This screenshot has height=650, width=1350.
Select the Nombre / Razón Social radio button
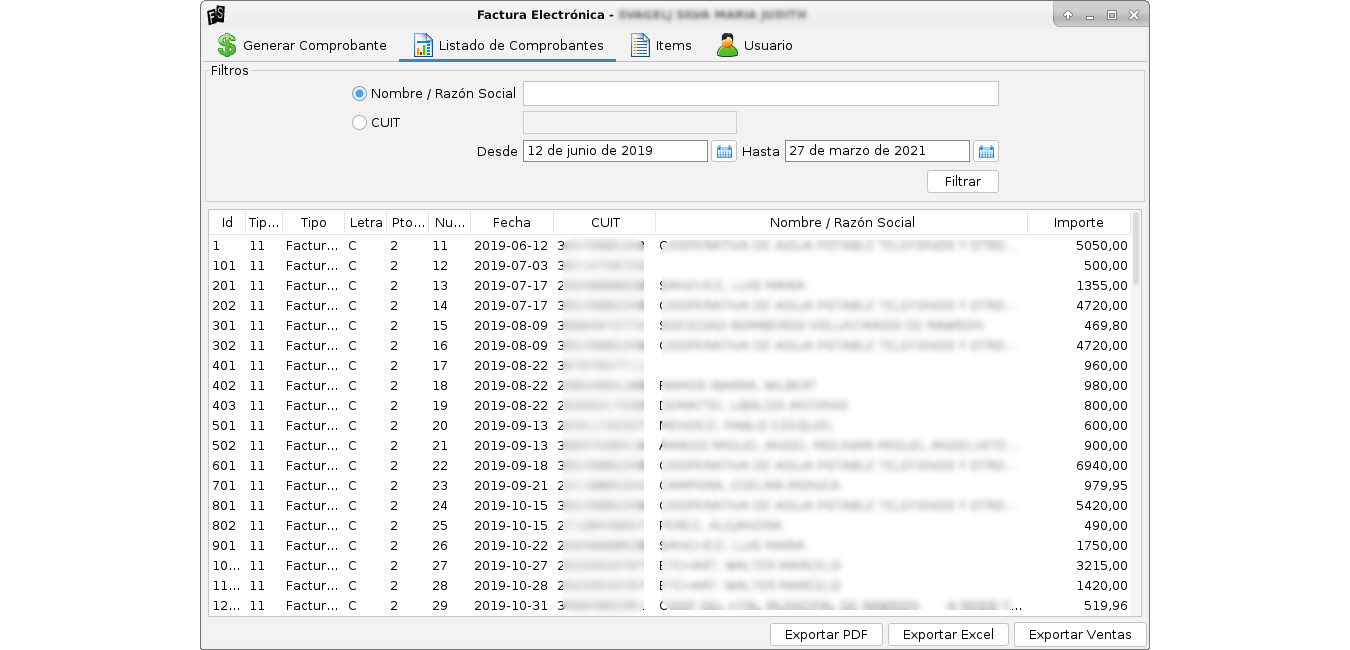(x=360, y=94)
